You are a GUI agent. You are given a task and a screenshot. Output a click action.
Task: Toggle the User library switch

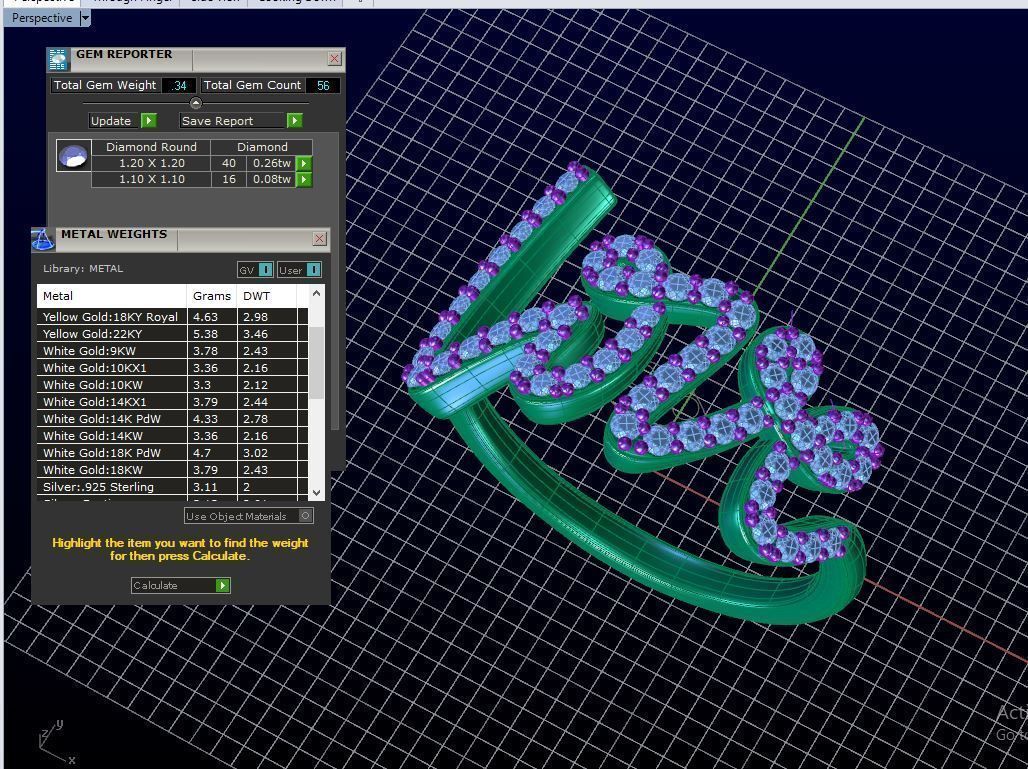coord(299,269)
